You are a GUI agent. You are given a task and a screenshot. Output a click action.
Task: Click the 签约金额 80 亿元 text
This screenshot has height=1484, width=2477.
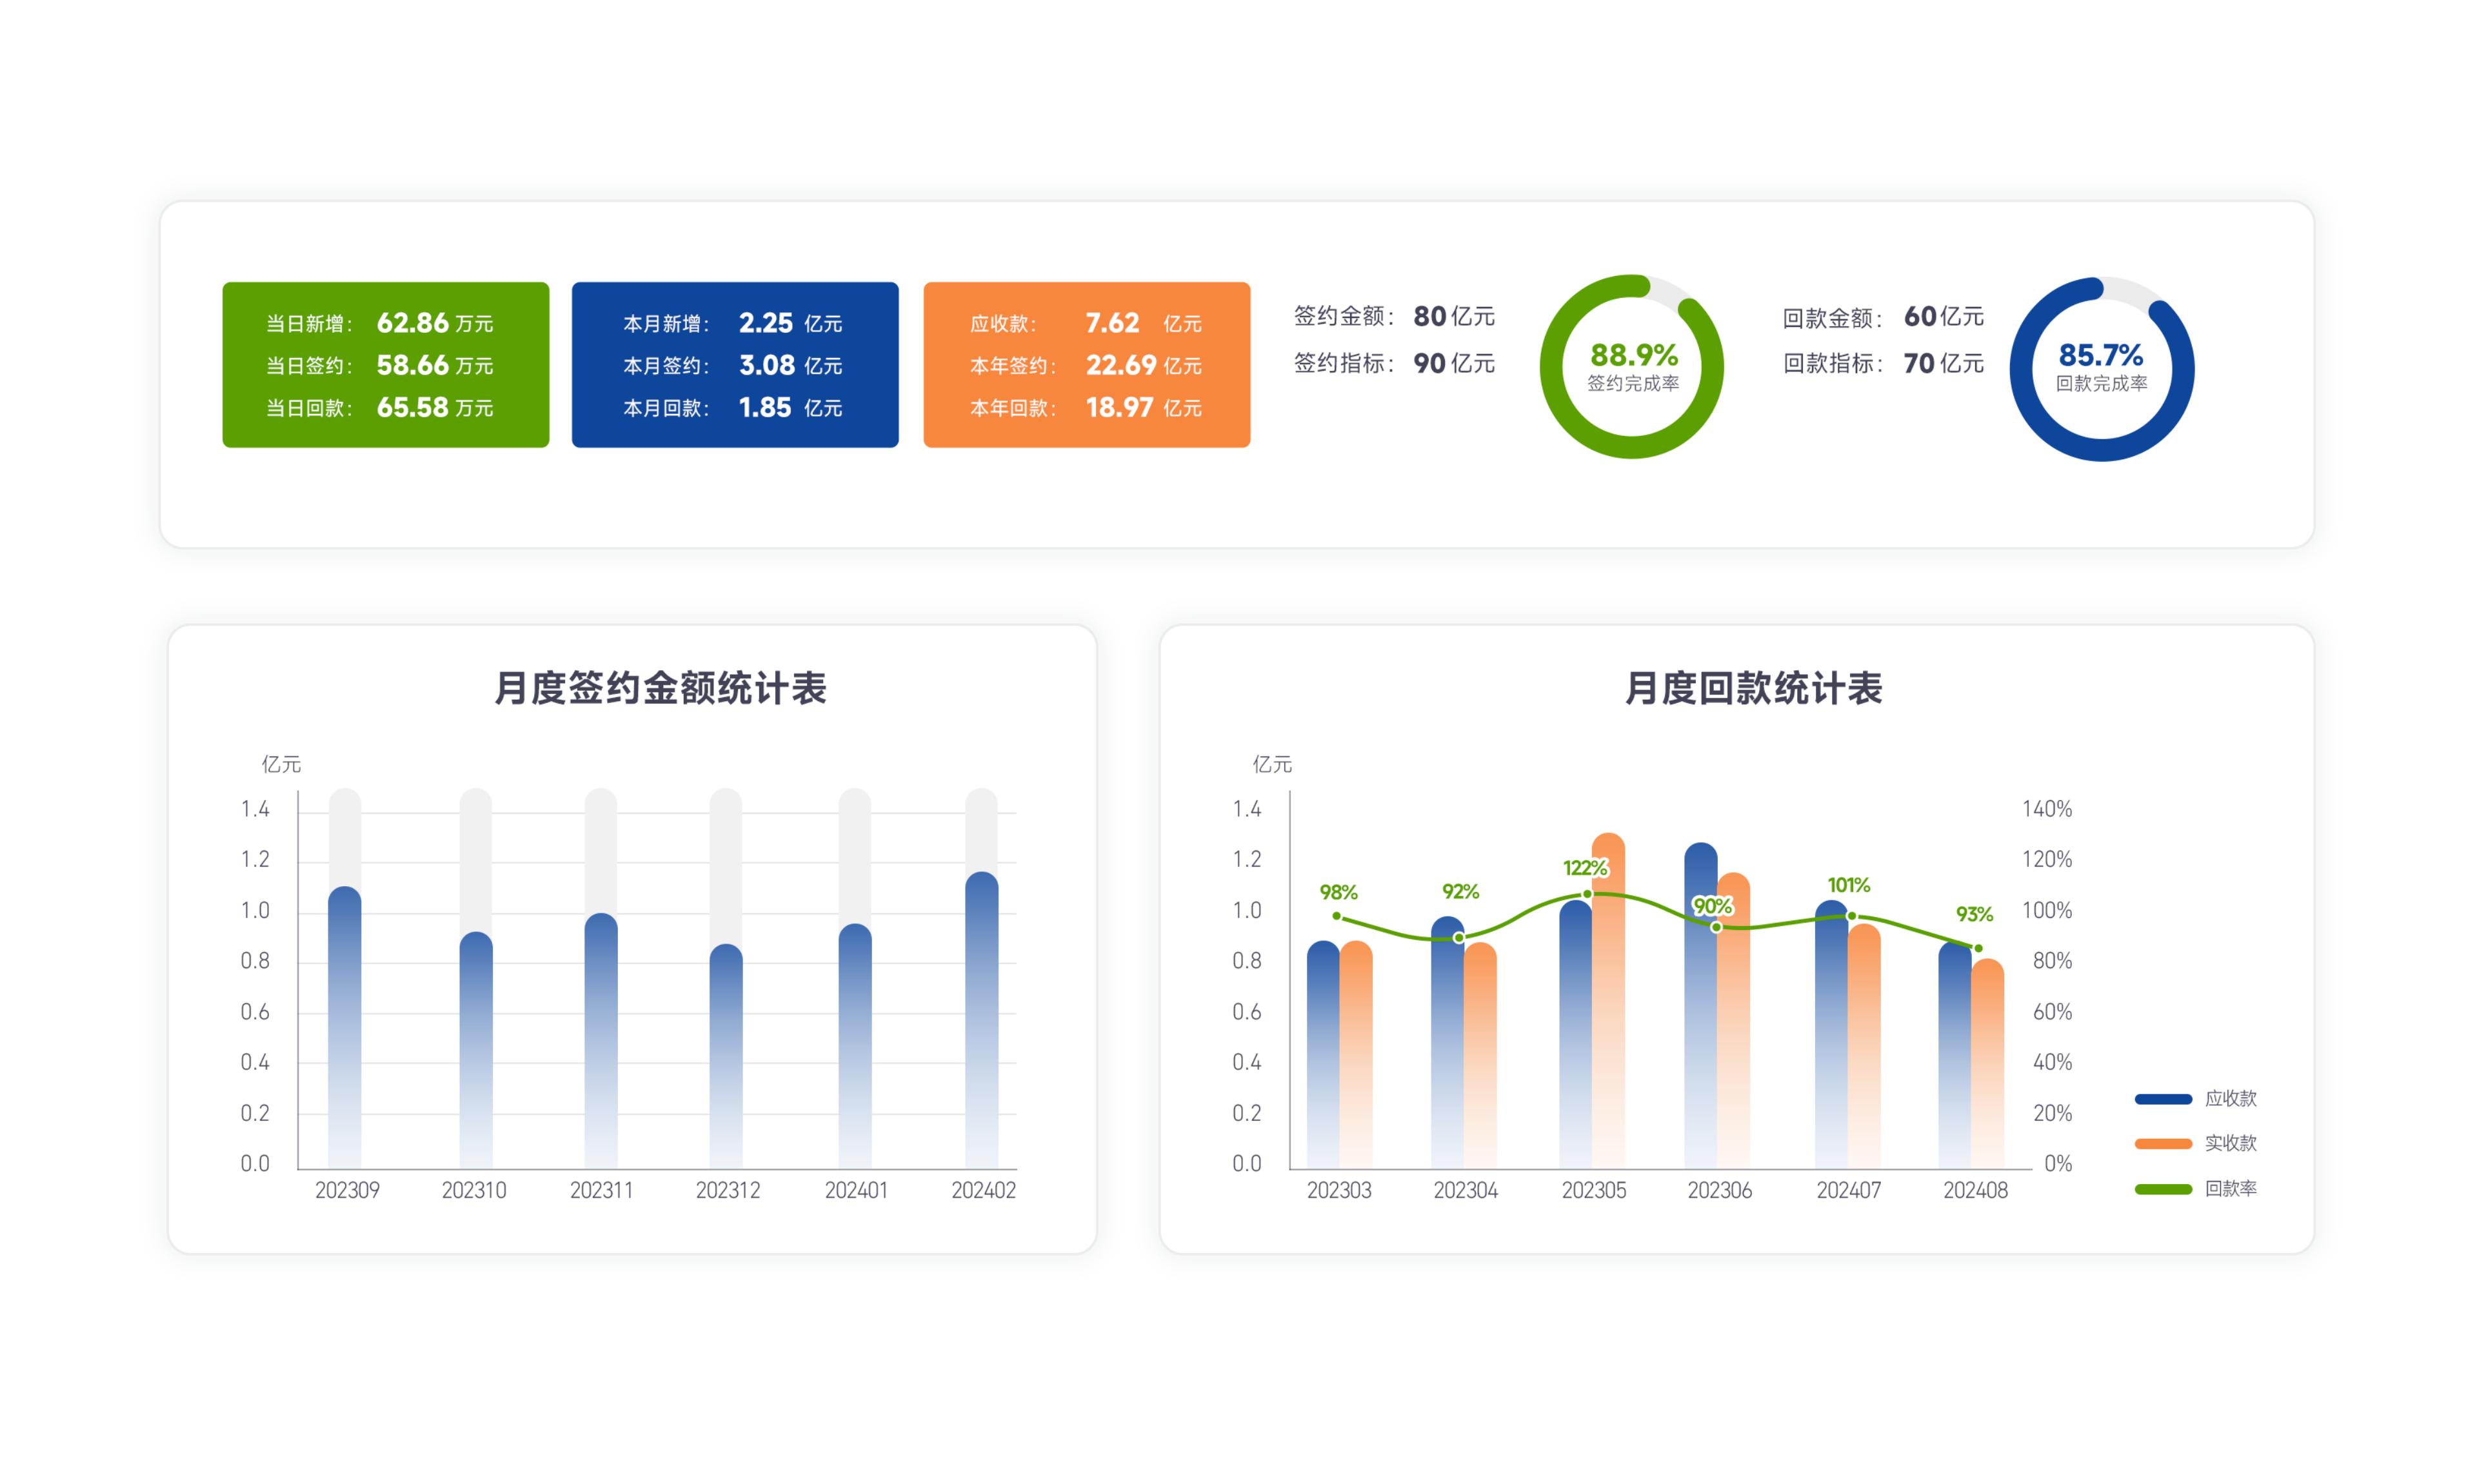tap(1394, 316)
